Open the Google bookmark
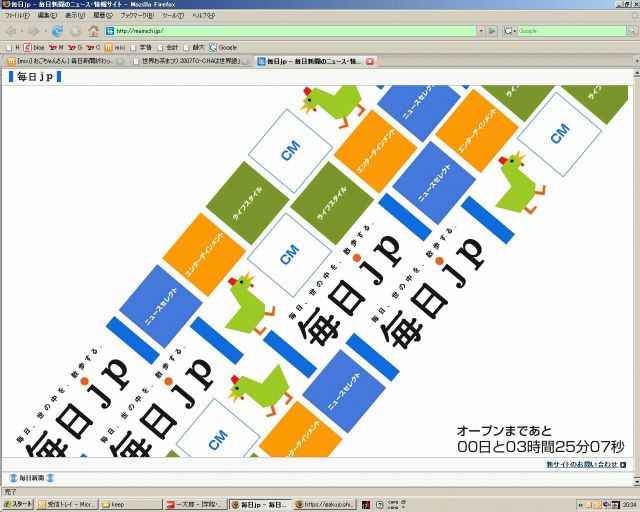640x512 pixels. pyautogui.click(x=223, y=47)
